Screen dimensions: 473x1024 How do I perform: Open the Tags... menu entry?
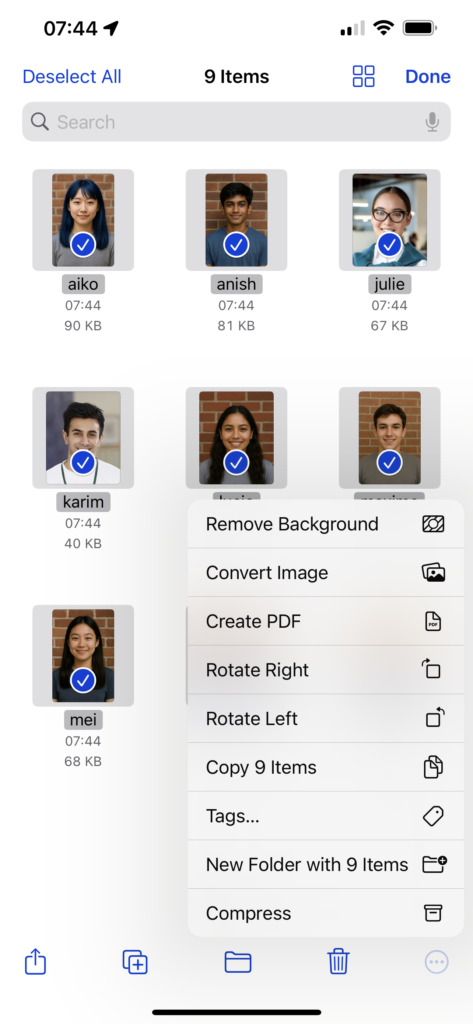coord(325,816)
